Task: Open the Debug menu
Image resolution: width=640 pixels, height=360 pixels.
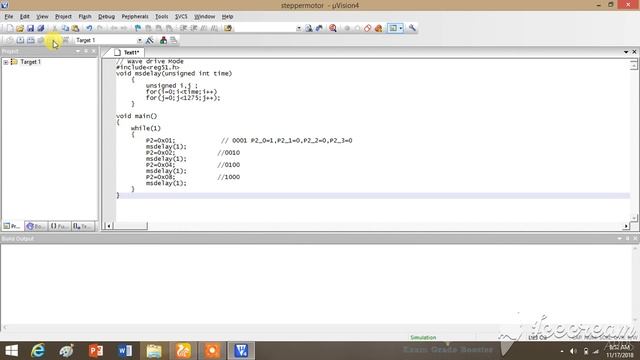Action: 106,17
